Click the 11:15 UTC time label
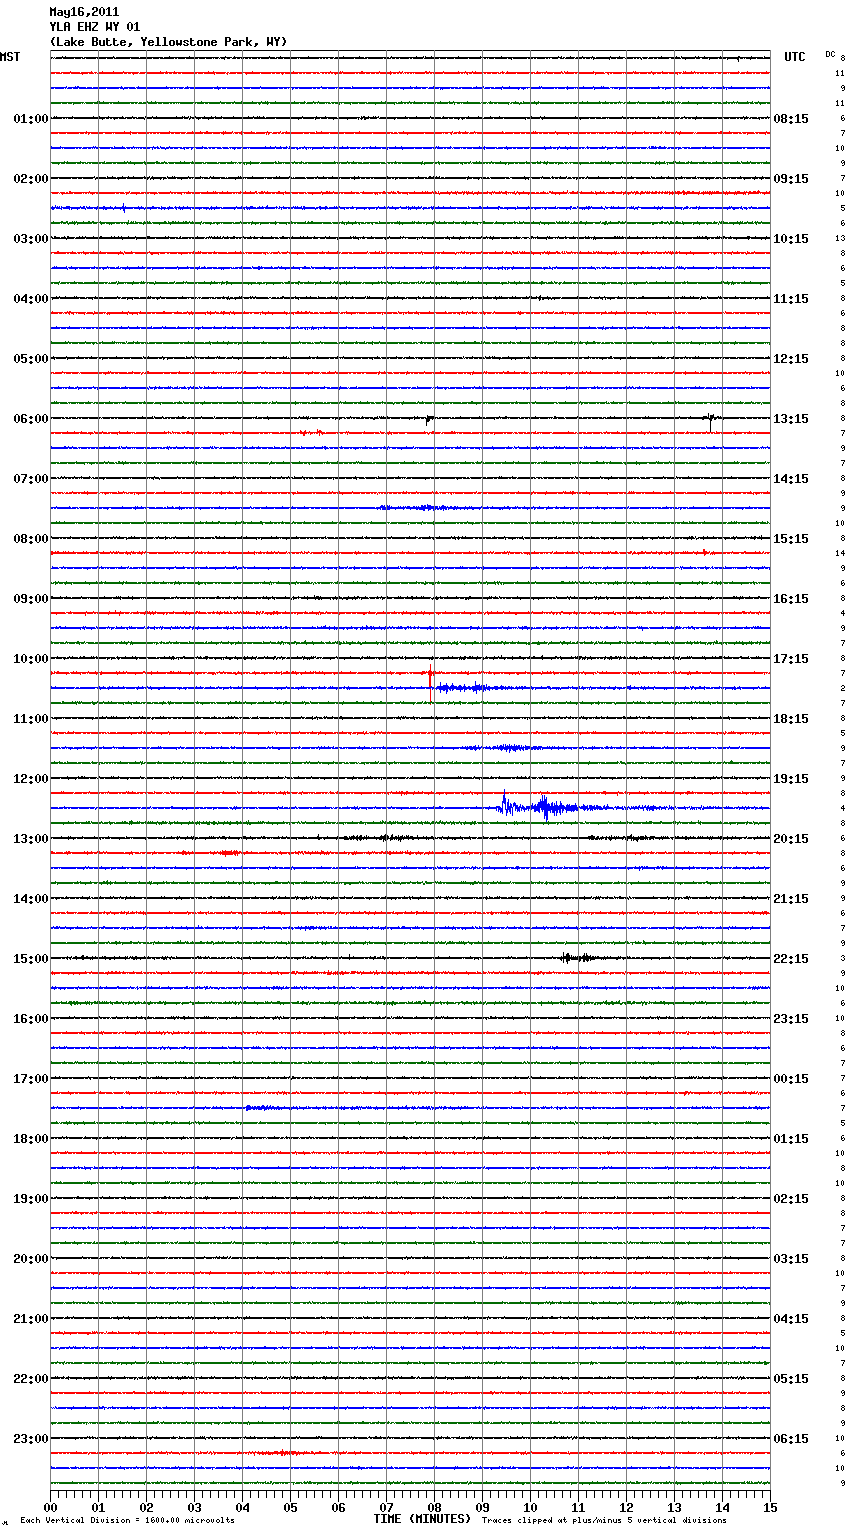This screenshot has width=850, height=1534. point(791,299)
